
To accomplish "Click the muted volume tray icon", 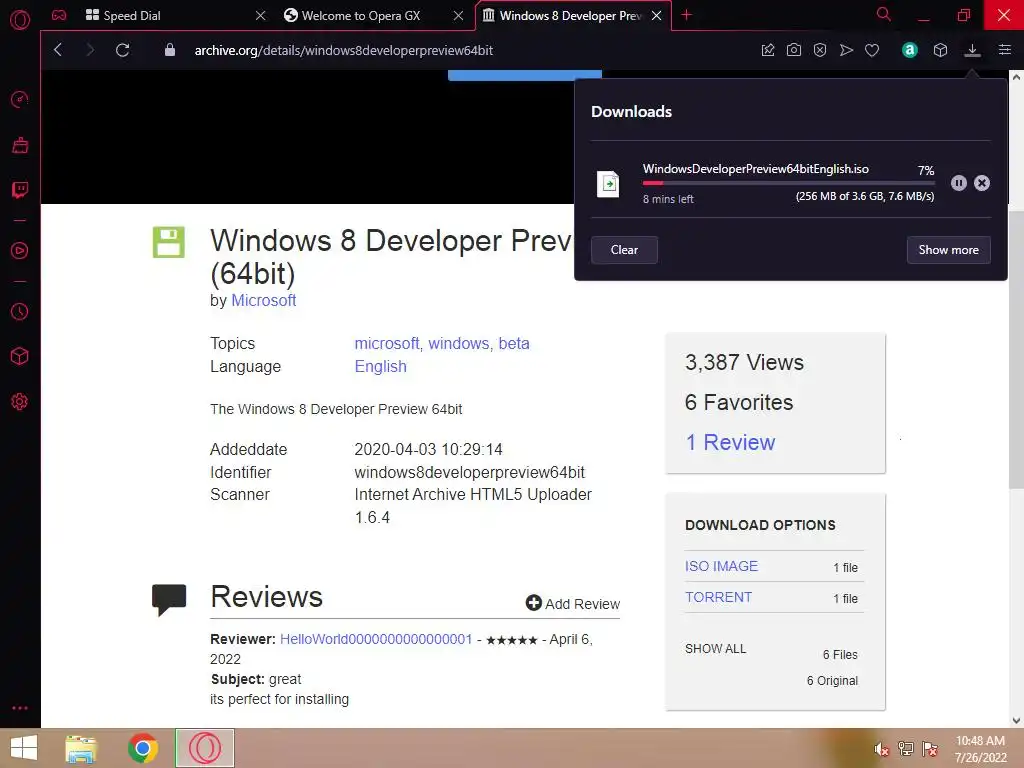I will pyautogui.click(x=881, y=749).
